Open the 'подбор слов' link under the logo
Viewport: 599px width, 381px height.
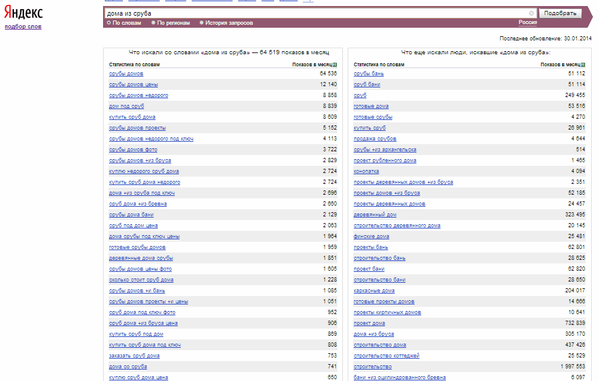23,27
